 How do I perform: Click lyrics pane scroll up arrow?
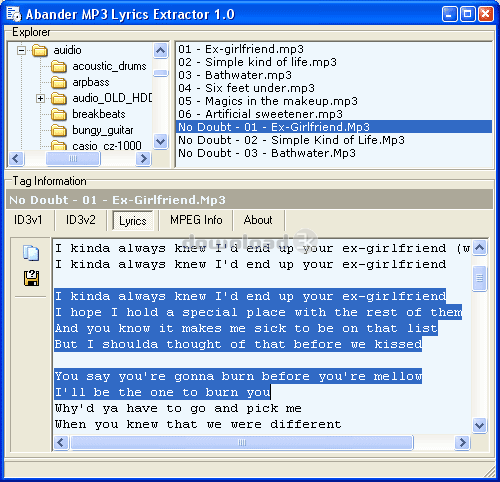(x=479, y=248)
